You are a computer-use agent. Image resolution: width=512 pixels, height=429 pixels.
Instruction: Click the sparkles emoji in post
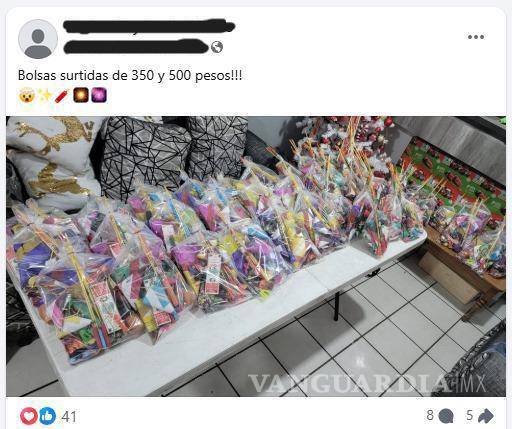[x=45, y=96]
